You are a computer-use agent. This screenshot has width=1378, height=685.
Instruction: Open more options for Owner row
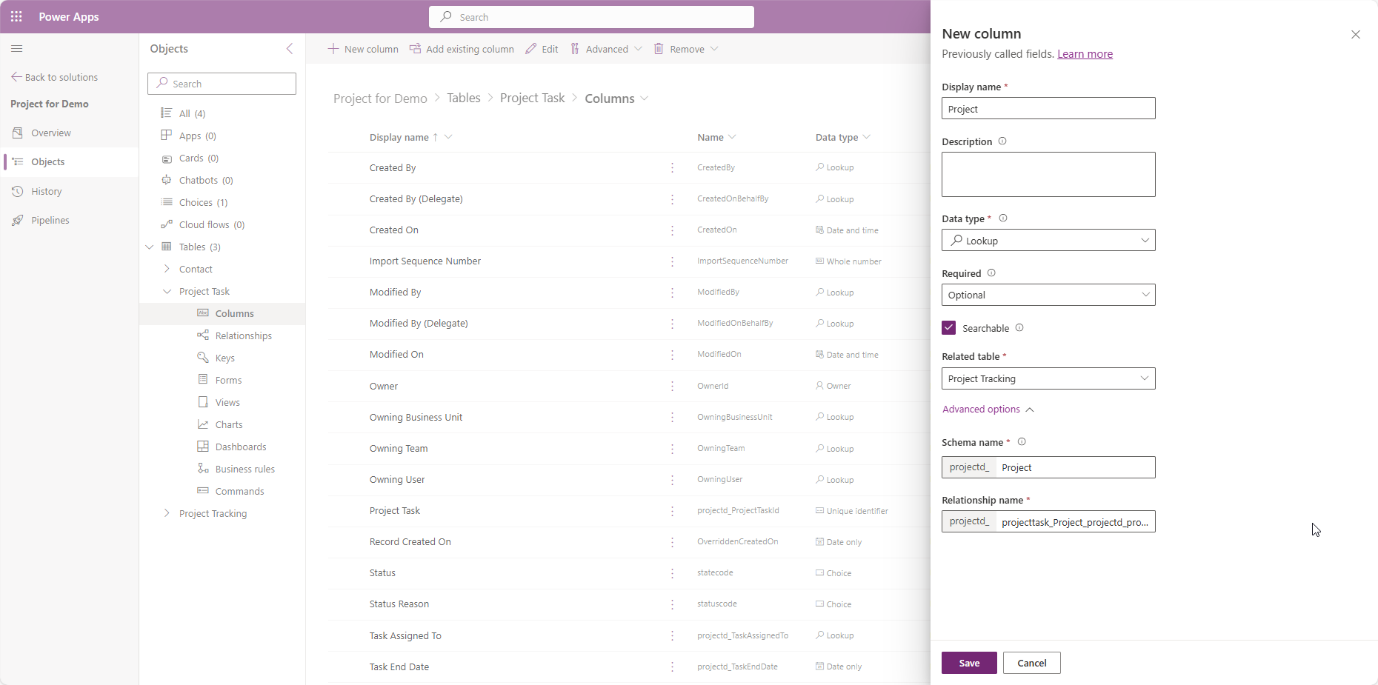click(x=672, y=386)
